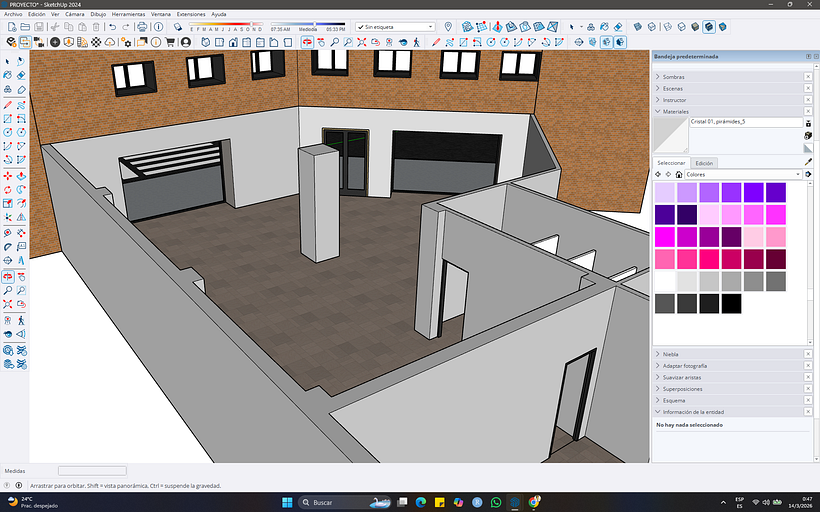Toggle X-ray style mode
820x512 pixels.
(638, 27)
